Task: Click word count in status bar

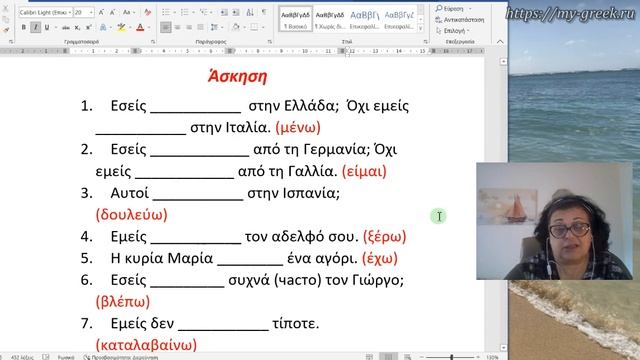Action: pos(22,357)
